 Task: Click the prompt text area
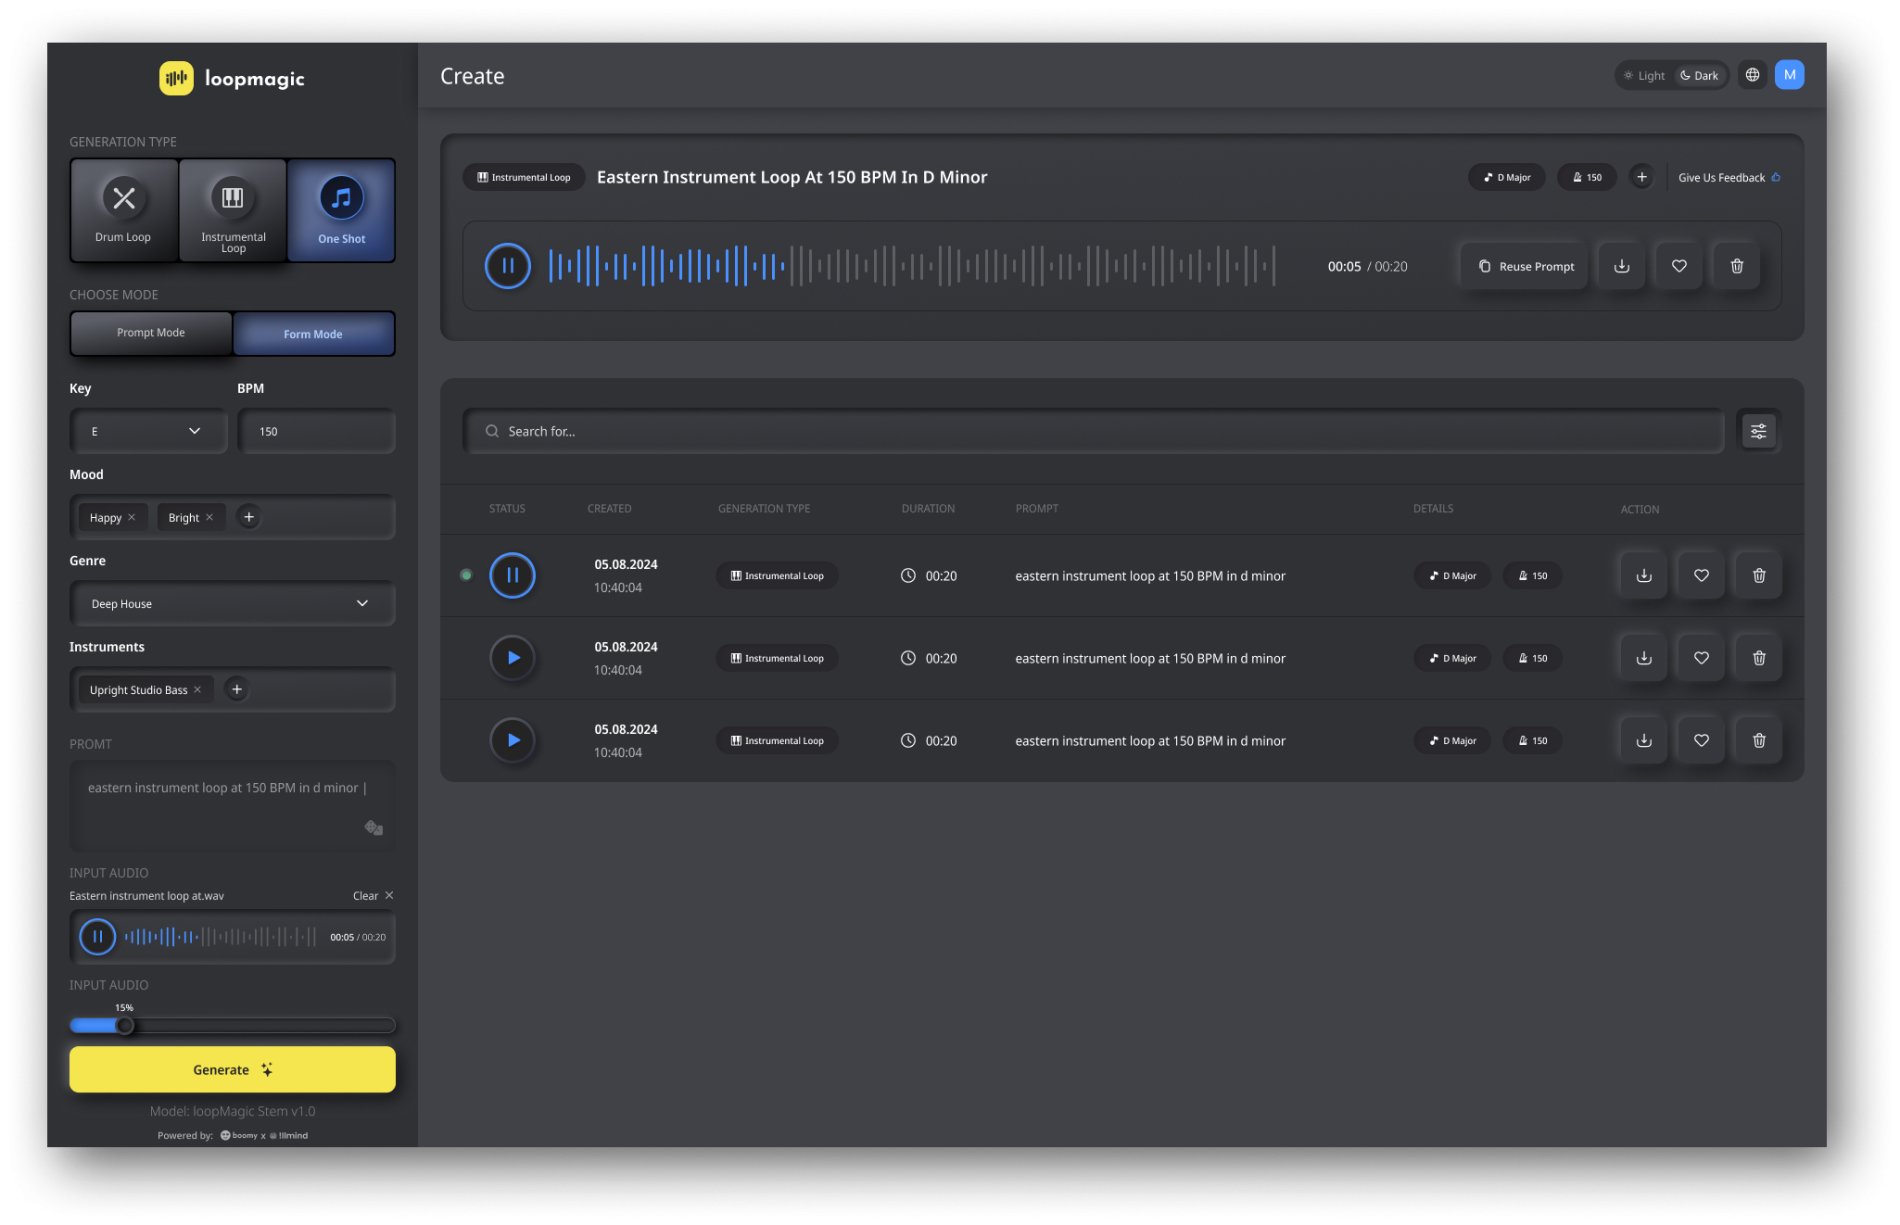232,805
